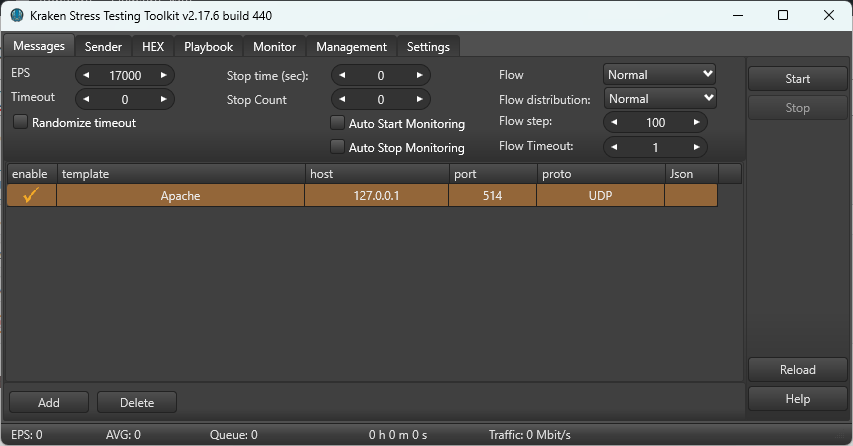853x446 pixels.
Task: Sort by the port column header
Action: 493,174
